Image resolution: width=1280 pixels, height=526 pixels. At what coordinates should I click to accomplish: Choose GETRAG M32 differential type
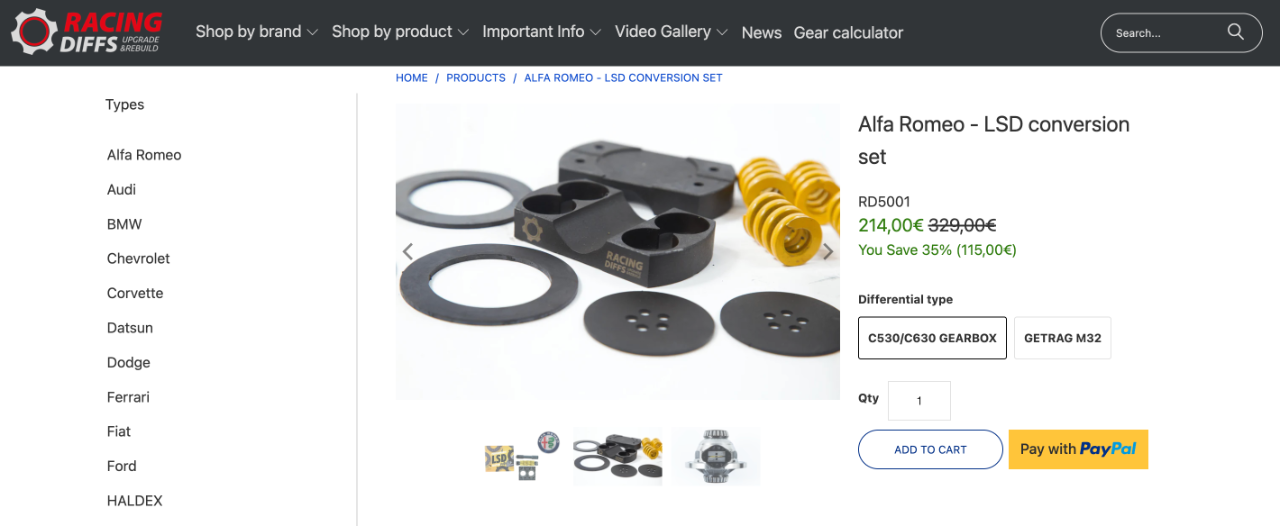click(1062, 338)
